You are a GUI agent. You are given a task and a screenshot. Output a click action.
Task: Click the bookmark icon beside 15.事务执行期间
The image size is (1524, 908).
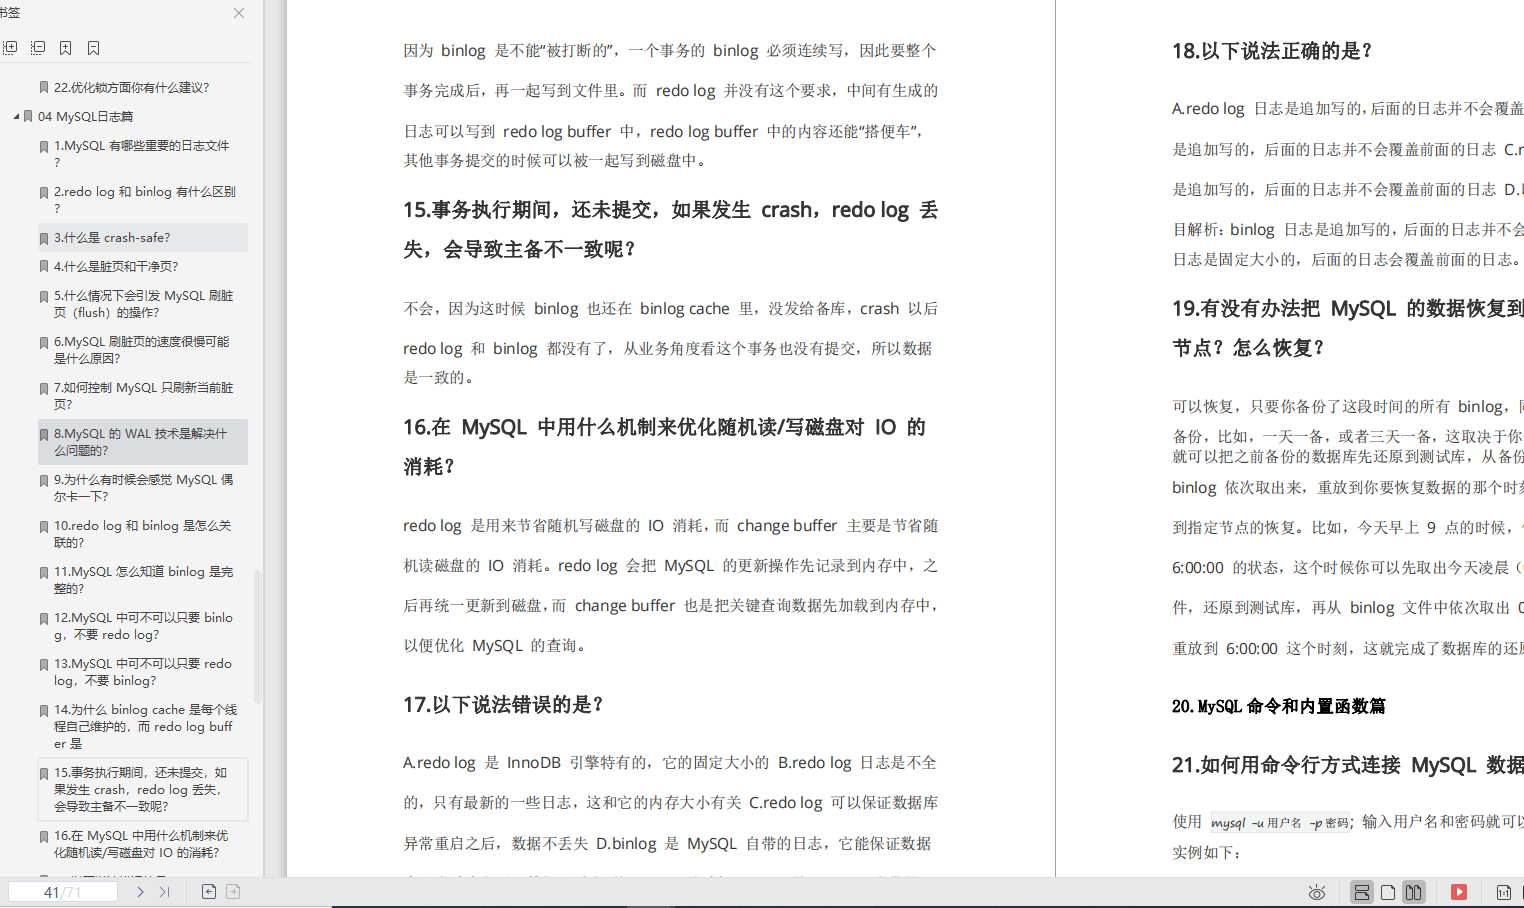tap(44, 774)
